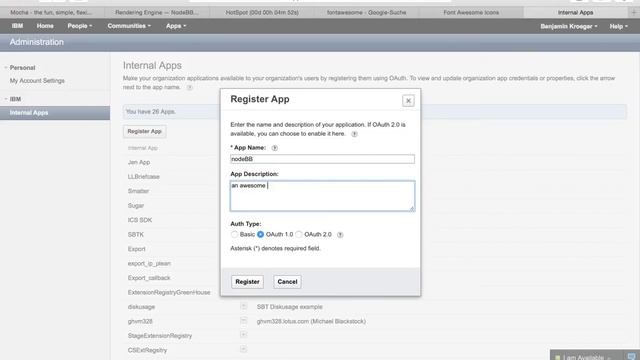Select Internal Apps in sidebar

[55, 113]
